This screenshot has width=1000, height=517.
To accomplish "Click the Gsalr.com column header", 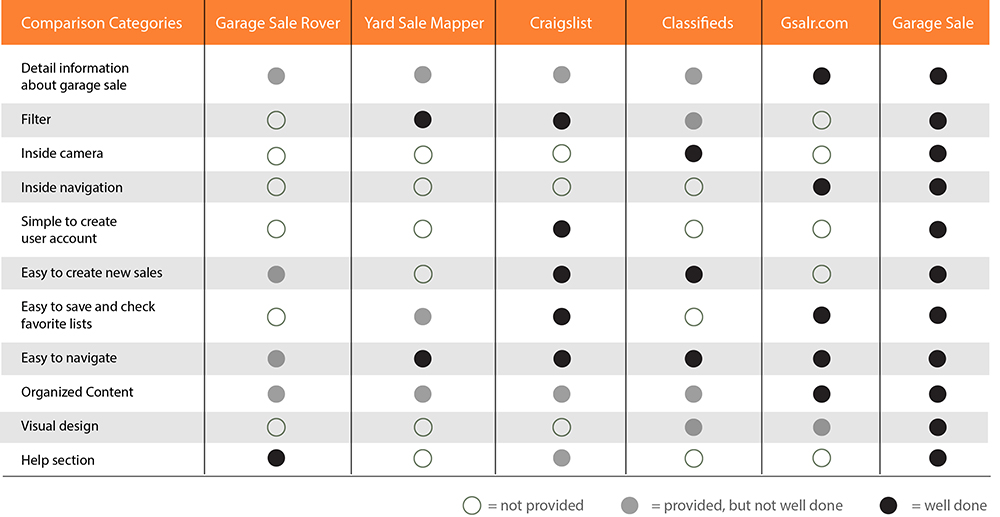I will pos(821,23).
